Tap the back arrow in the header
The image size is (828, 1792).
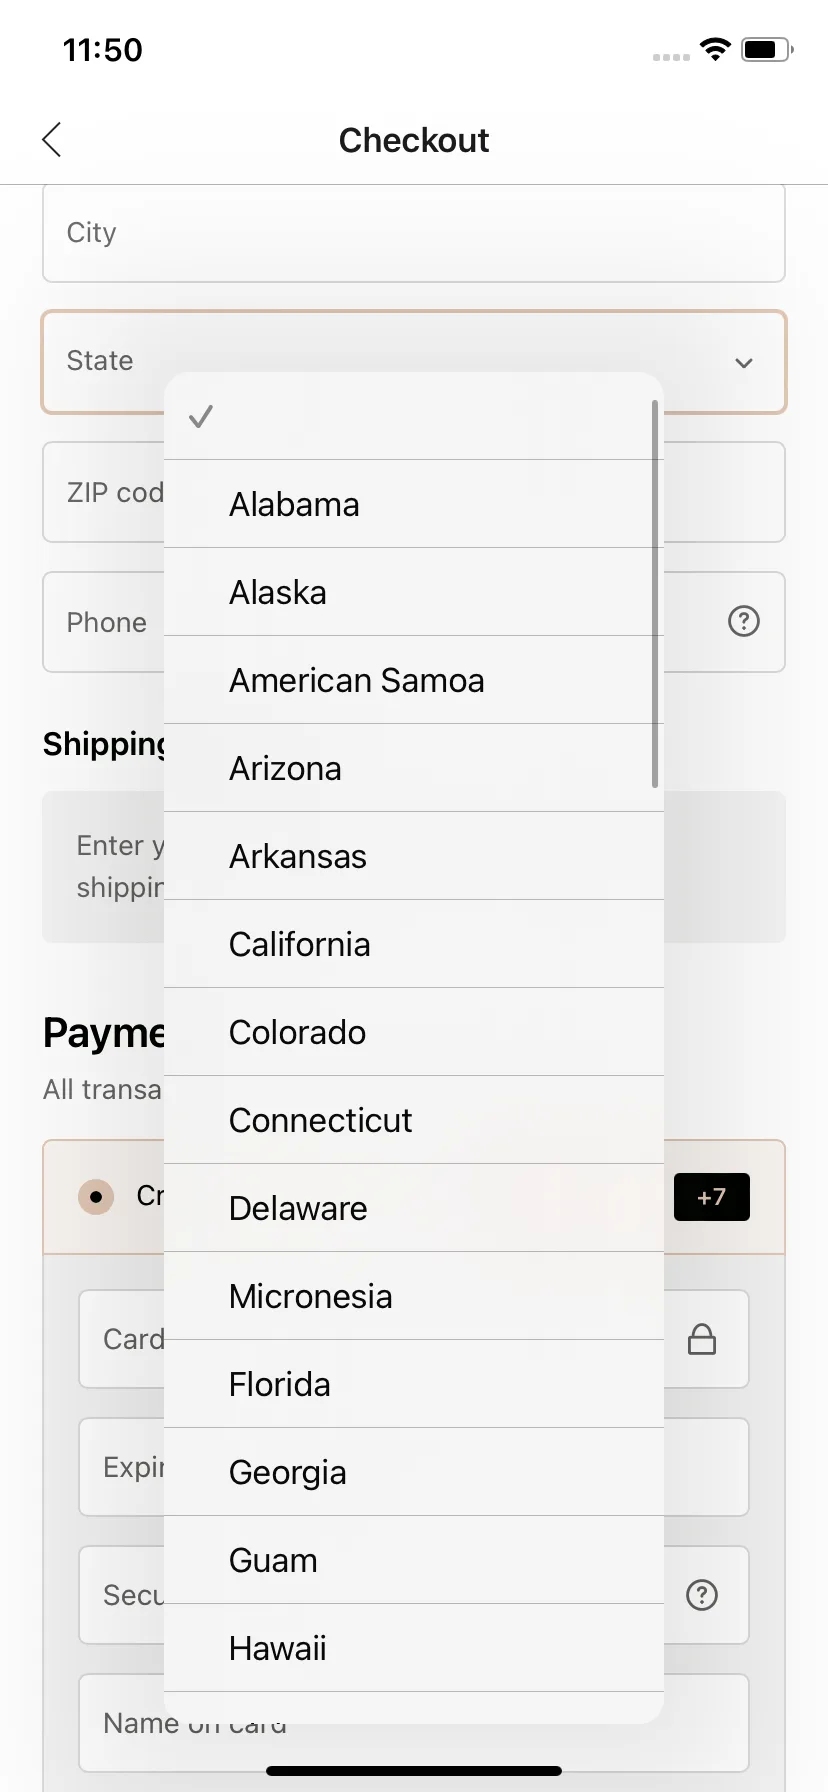(x=52, y=140)
